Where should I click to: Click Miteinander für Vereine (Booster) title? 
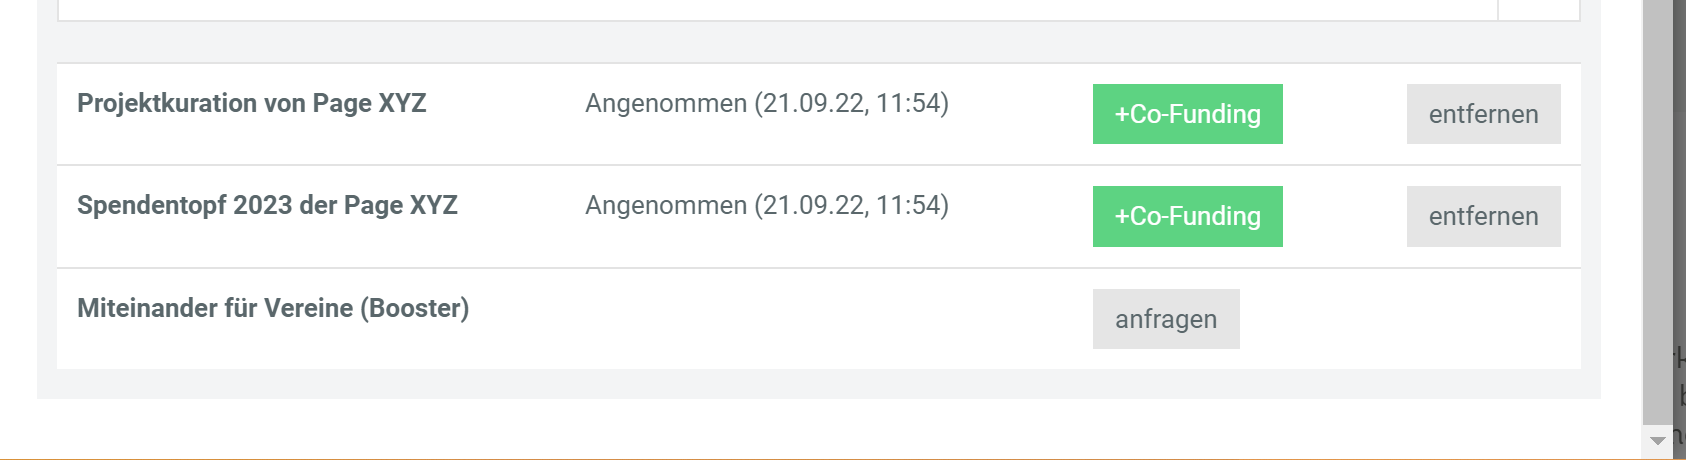[273, 308]
